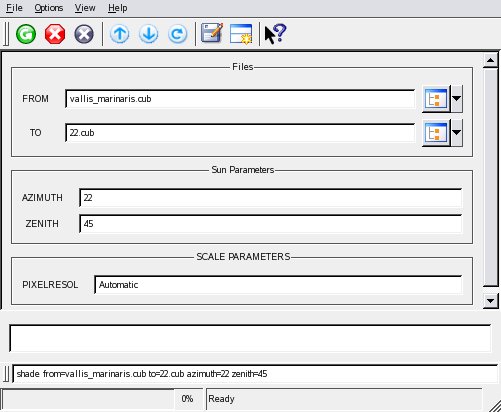Screen dimensions: 501x412
Task: Stop the running program with red X icon
Action: click(55, 34)
